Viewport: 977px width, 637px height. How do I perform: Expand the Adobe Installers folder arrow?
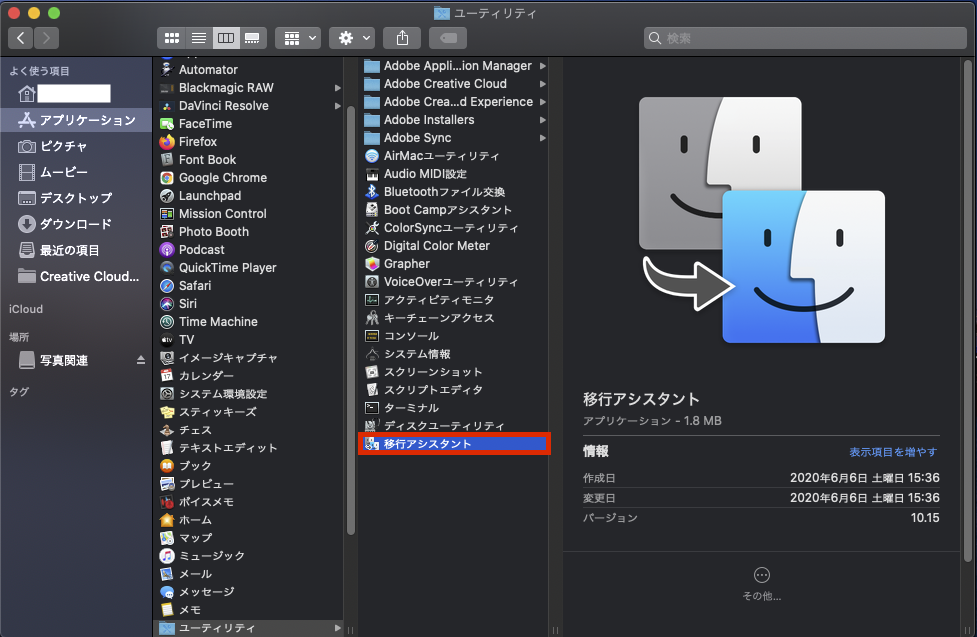pos(543,120)
